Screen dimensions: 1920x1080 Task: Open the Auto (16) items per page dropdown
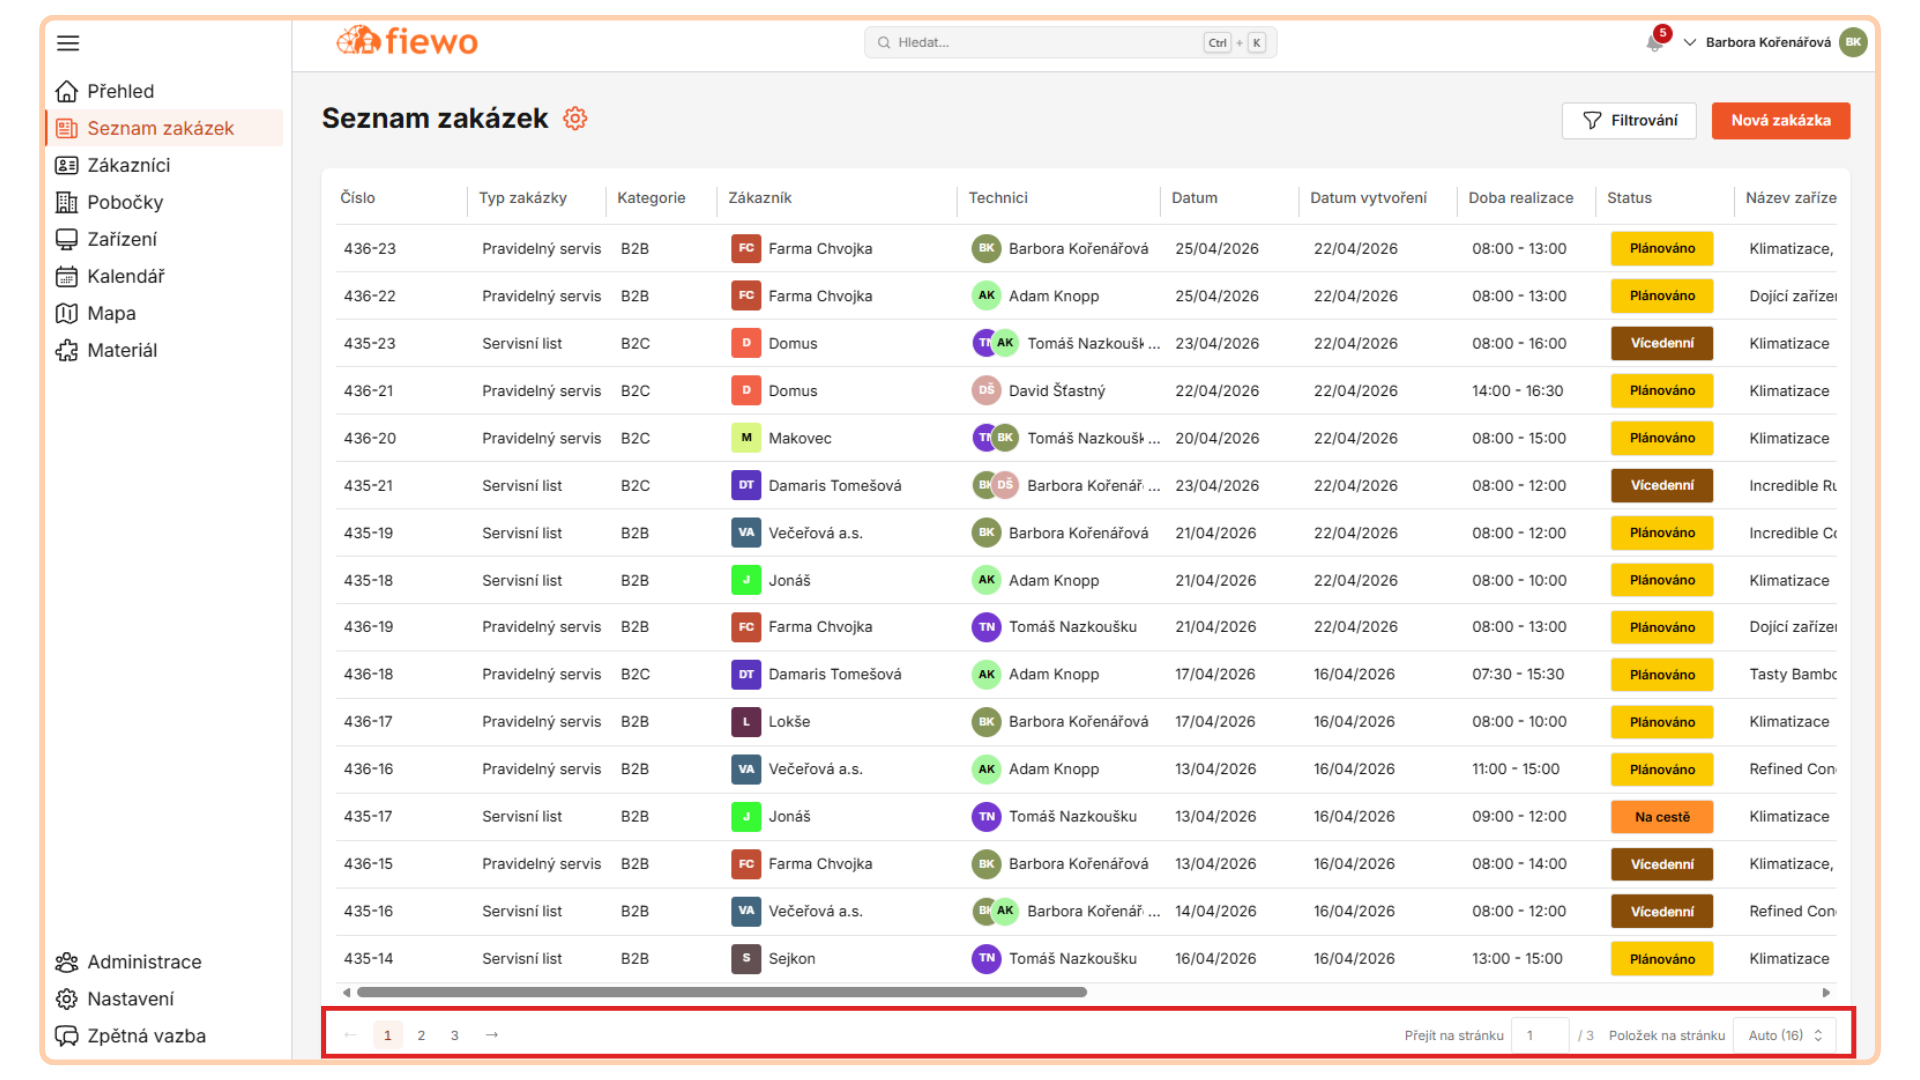1785,1035
